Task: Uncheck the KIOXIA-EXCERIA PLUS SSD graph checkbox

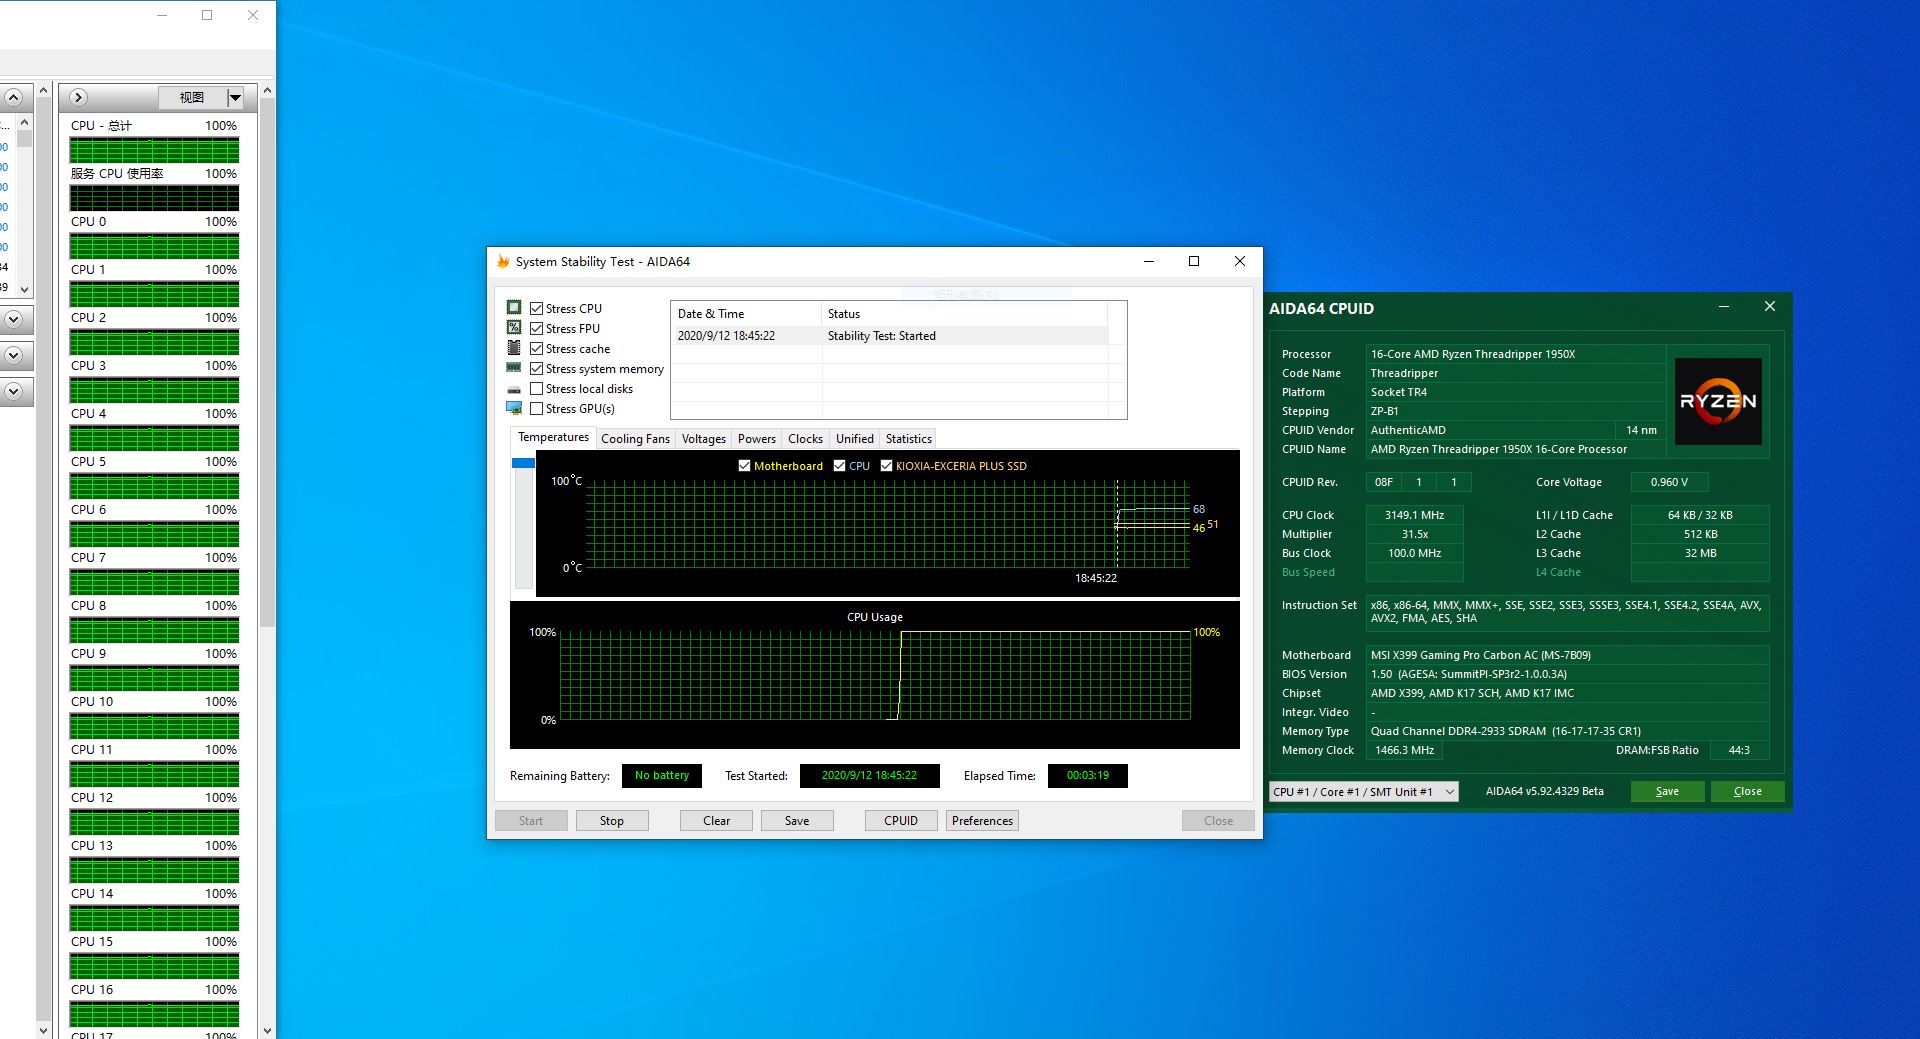Action: coord(886,466)
